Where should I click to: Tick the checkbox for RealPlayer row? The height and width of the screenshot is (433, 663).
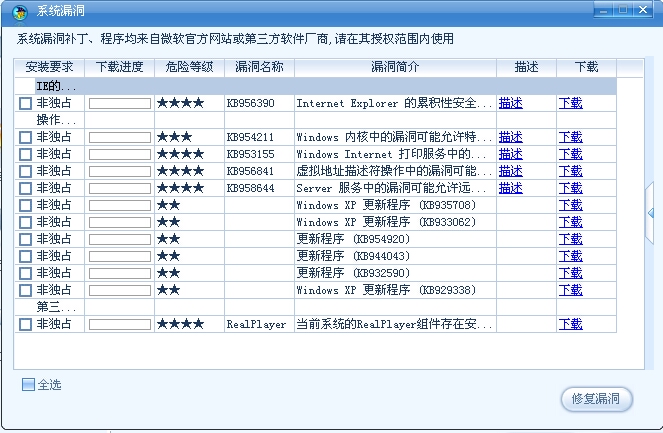[25, 324]
